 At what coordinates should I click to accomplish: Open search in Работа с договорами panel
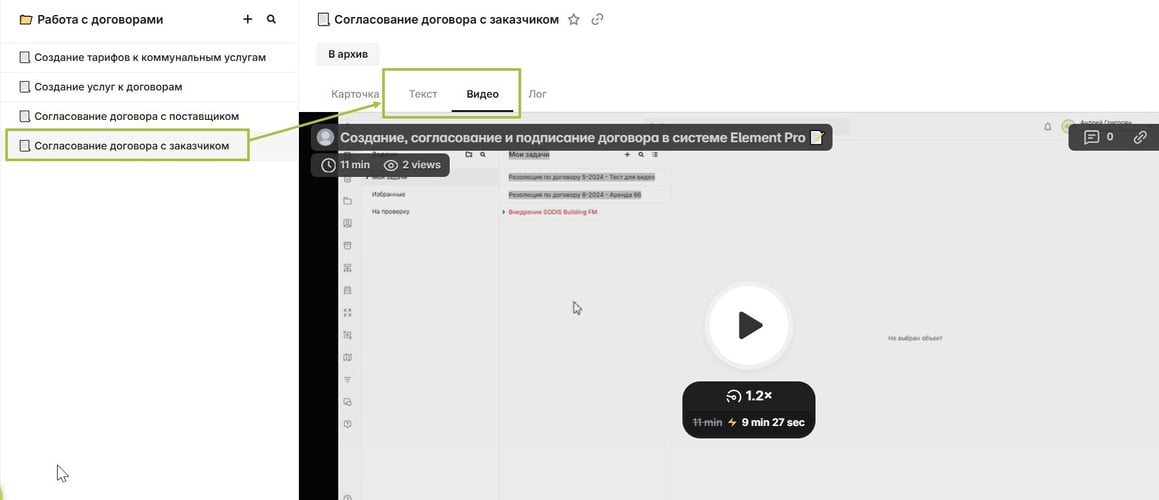271,19
